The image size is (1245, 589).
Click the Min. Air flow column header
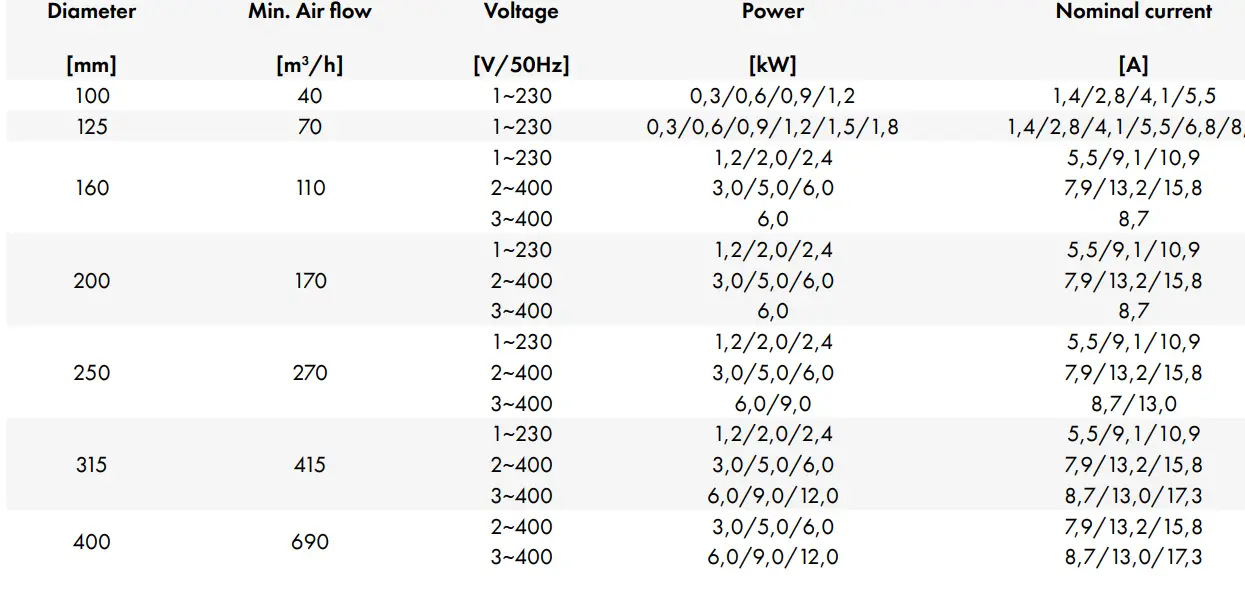click(309, 13)
